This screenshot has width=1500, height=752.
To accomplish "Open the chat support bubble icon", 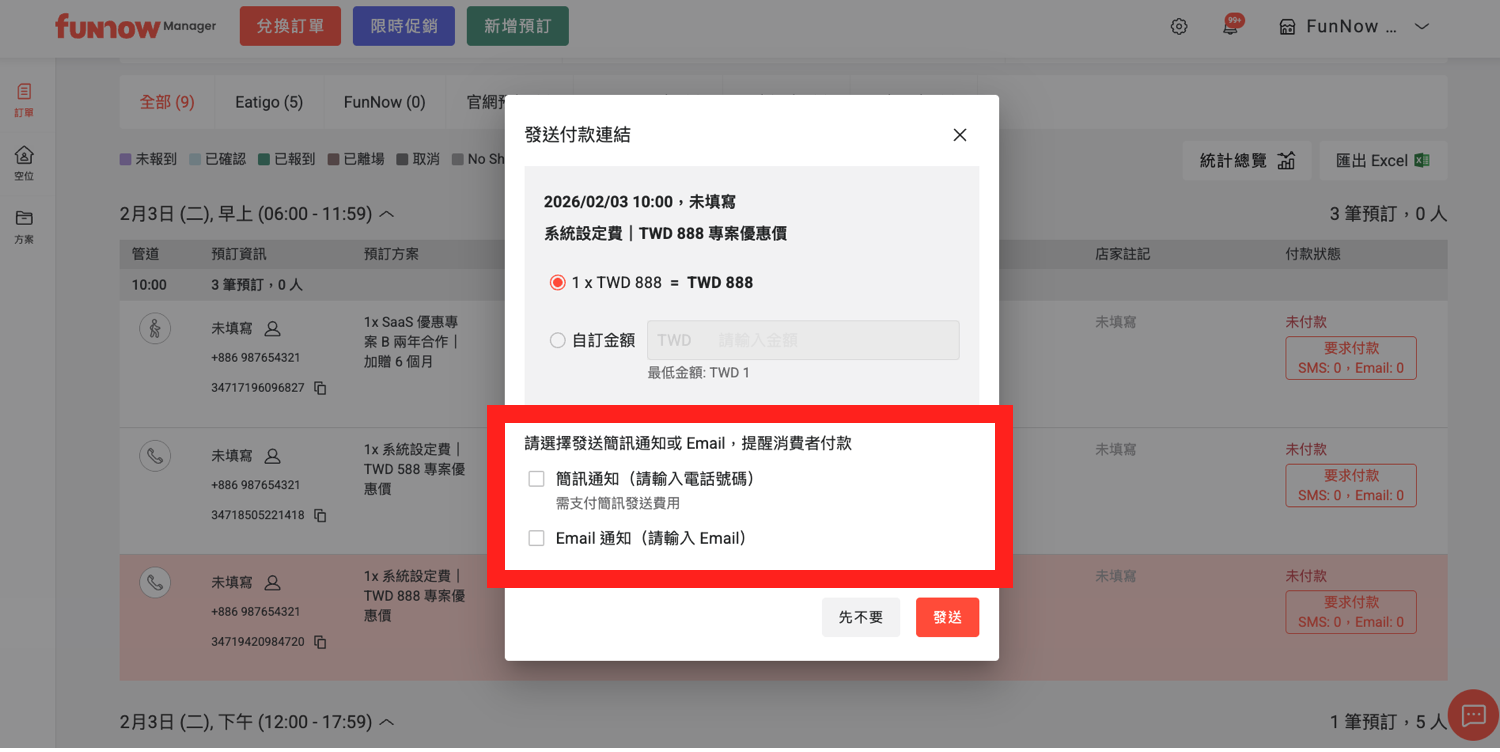I will point(1474,715).
